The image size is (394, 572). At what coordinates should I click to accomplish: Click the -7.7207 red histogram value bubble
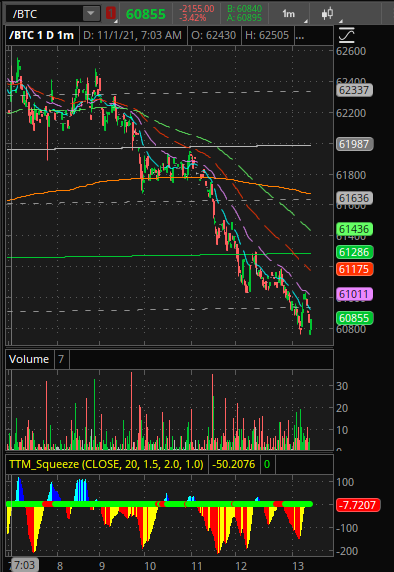(x=358, y=505)
